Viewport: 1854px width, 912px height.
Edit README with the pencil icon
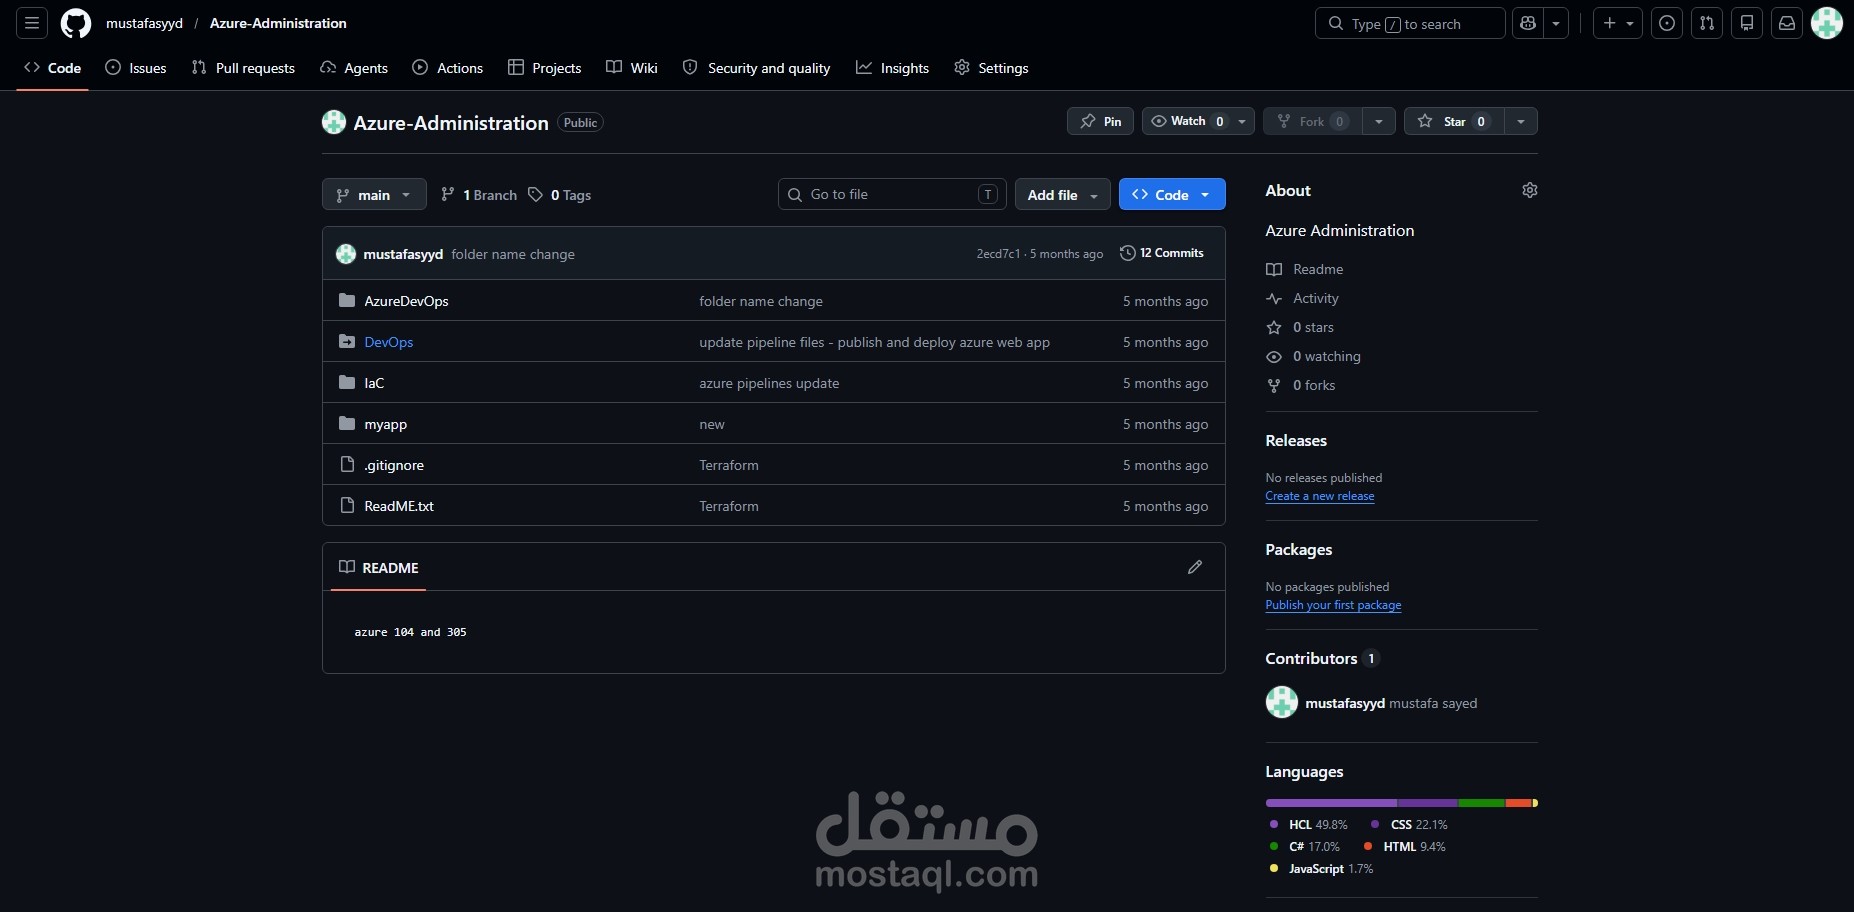click(x=1195, y=567)
